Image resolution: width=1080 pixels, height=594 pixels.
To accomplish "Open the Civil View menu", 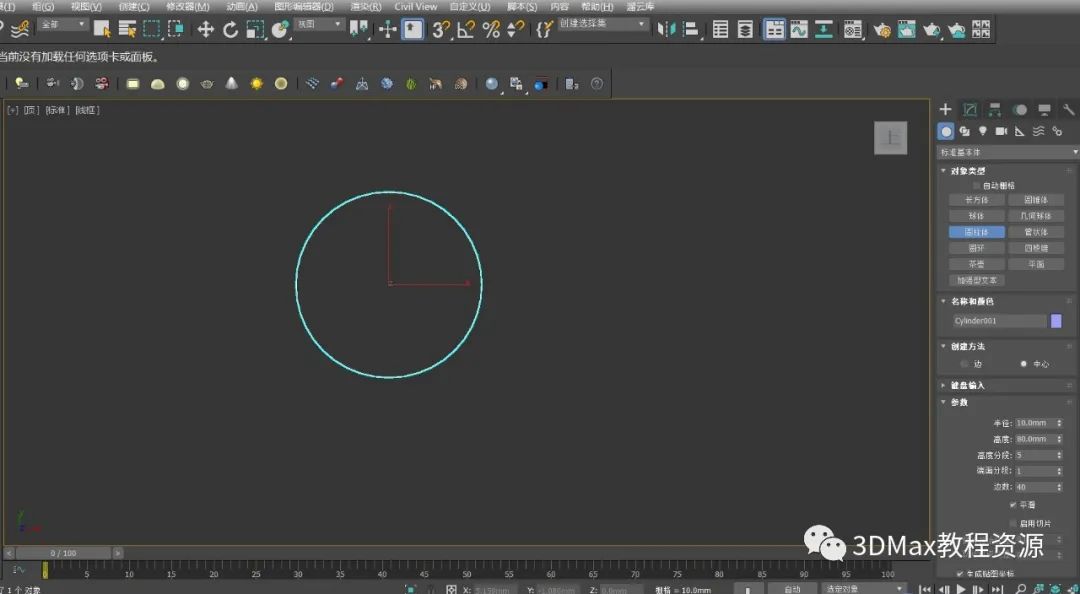I will pos(415,6).
